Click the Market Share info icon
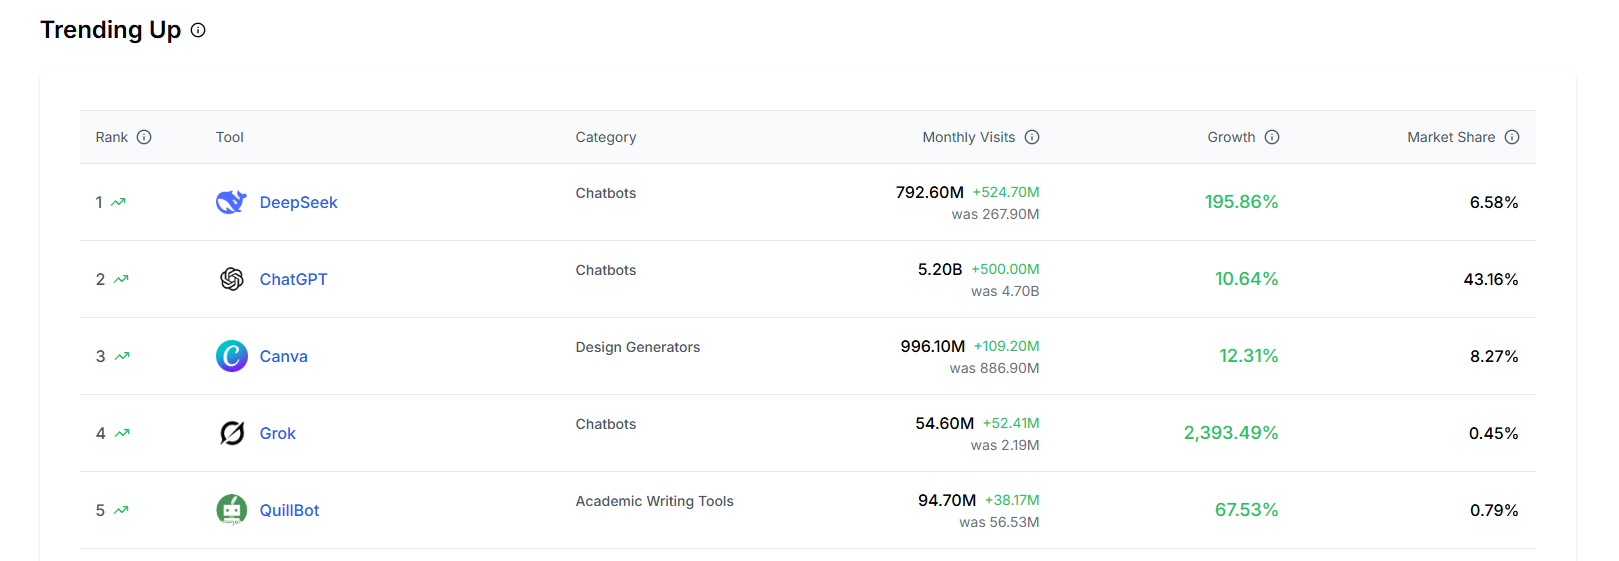1619x561 pixels. coord(1512,137)
